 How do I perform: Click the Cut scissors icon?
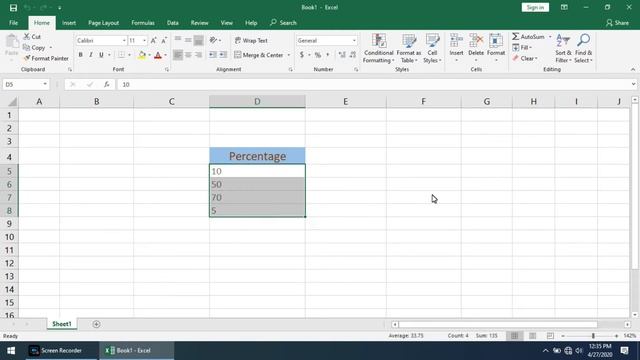tap(27, 37)
